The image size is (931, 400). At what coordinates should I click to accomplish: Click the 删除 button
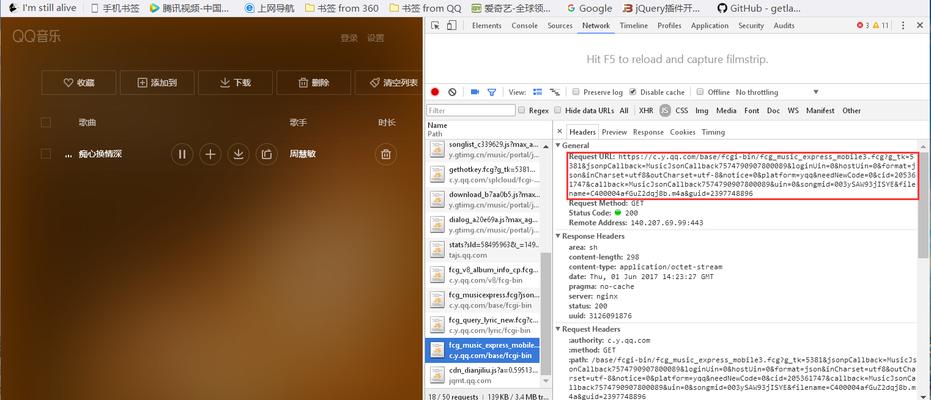(314, 82)
